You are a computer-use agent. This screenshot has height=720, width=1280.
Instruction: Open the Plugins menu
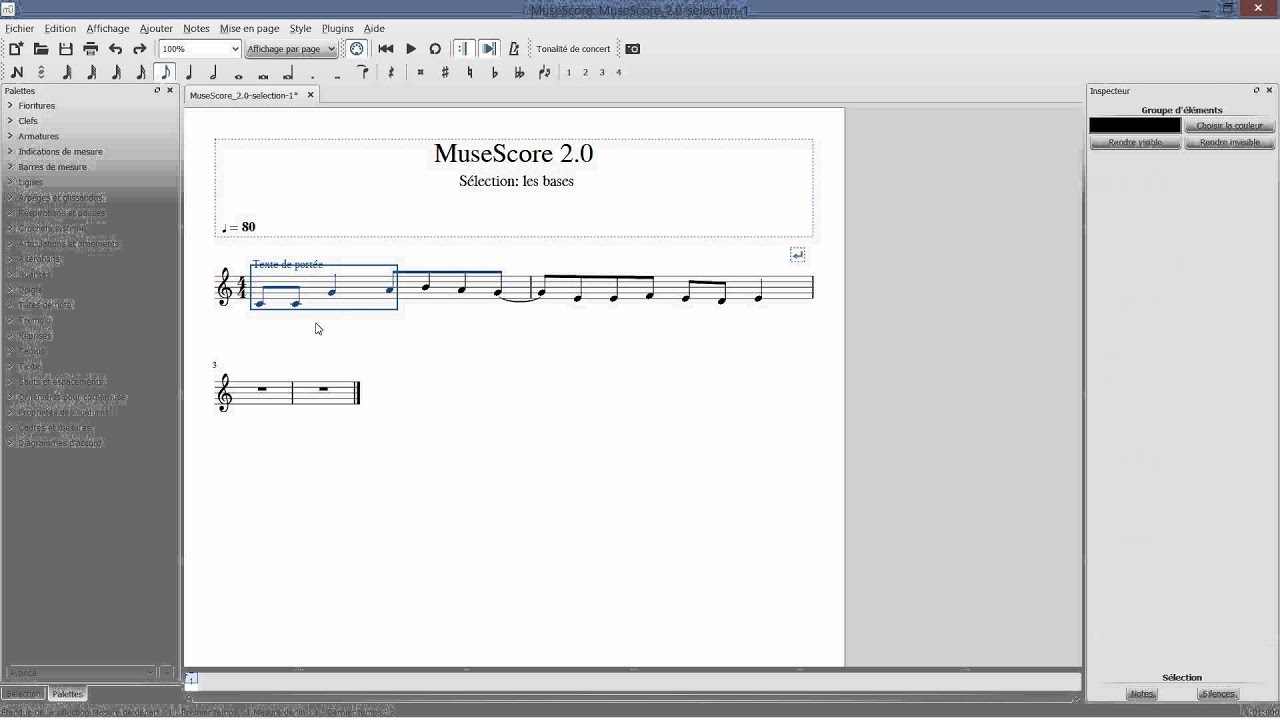[x=337, y=29]
